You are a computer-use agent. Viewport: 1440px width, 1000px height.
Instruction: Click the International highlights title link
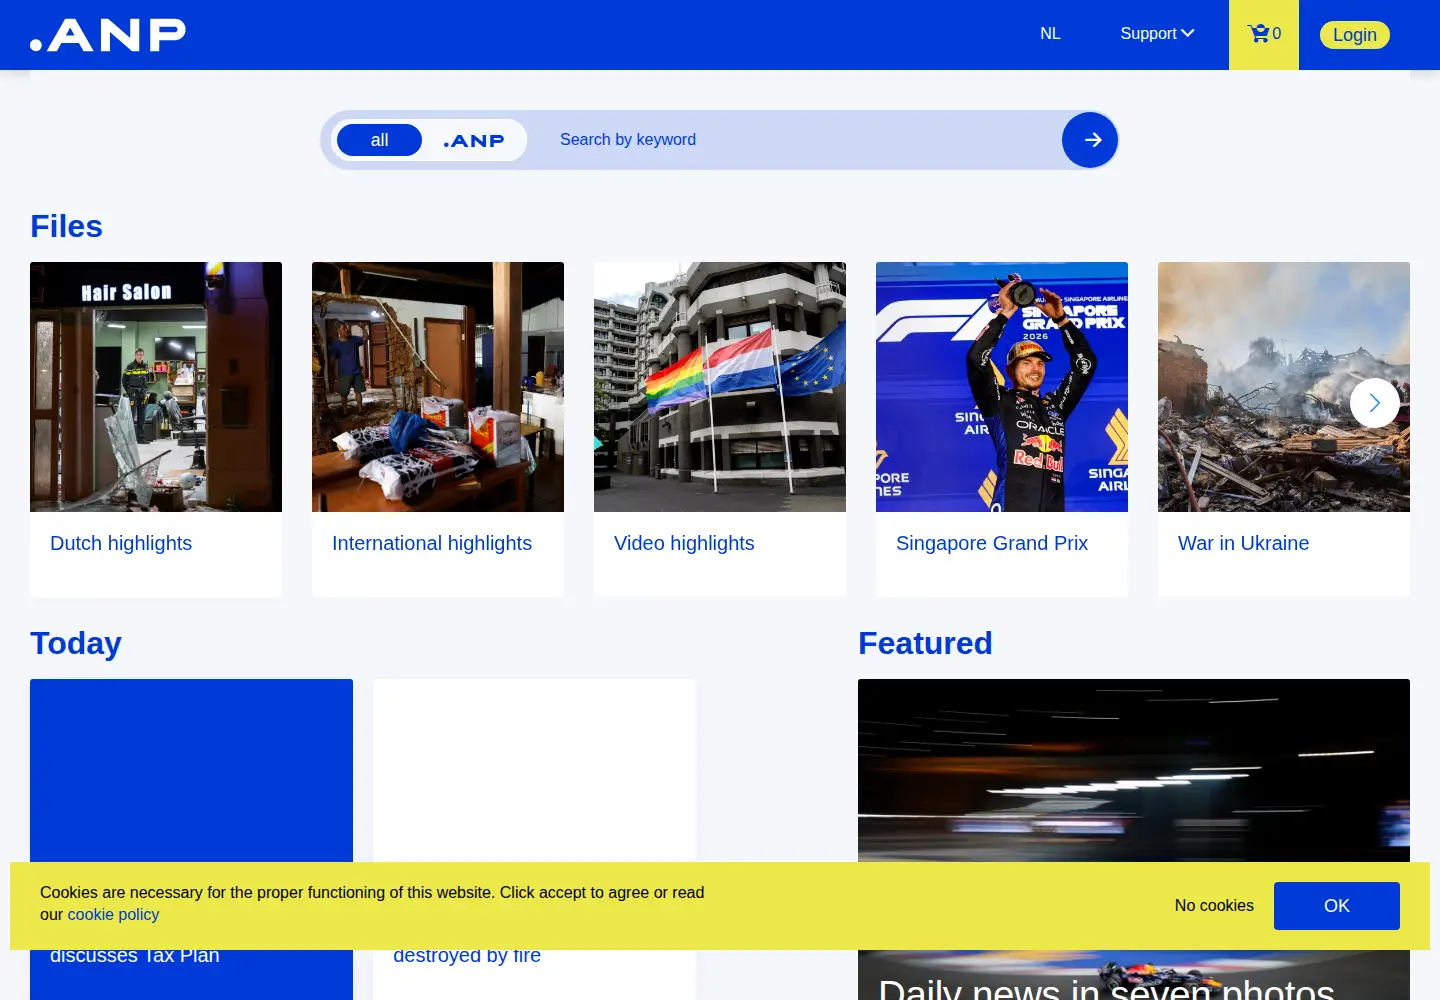(x=432, y=543)
